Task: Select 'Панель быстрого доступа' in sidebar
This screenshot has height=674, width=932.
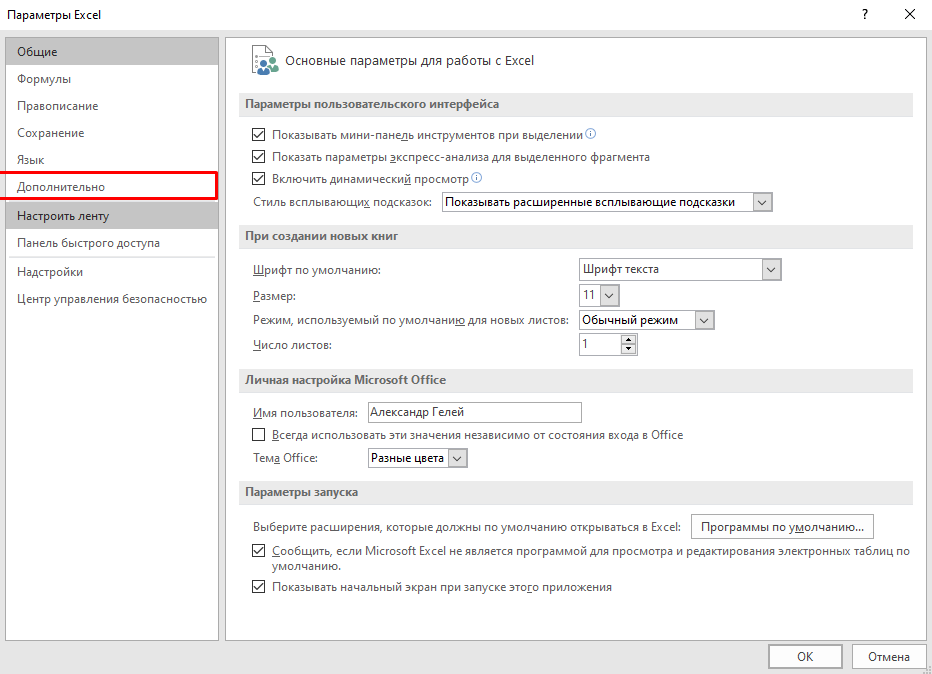Action: [88, 243]
